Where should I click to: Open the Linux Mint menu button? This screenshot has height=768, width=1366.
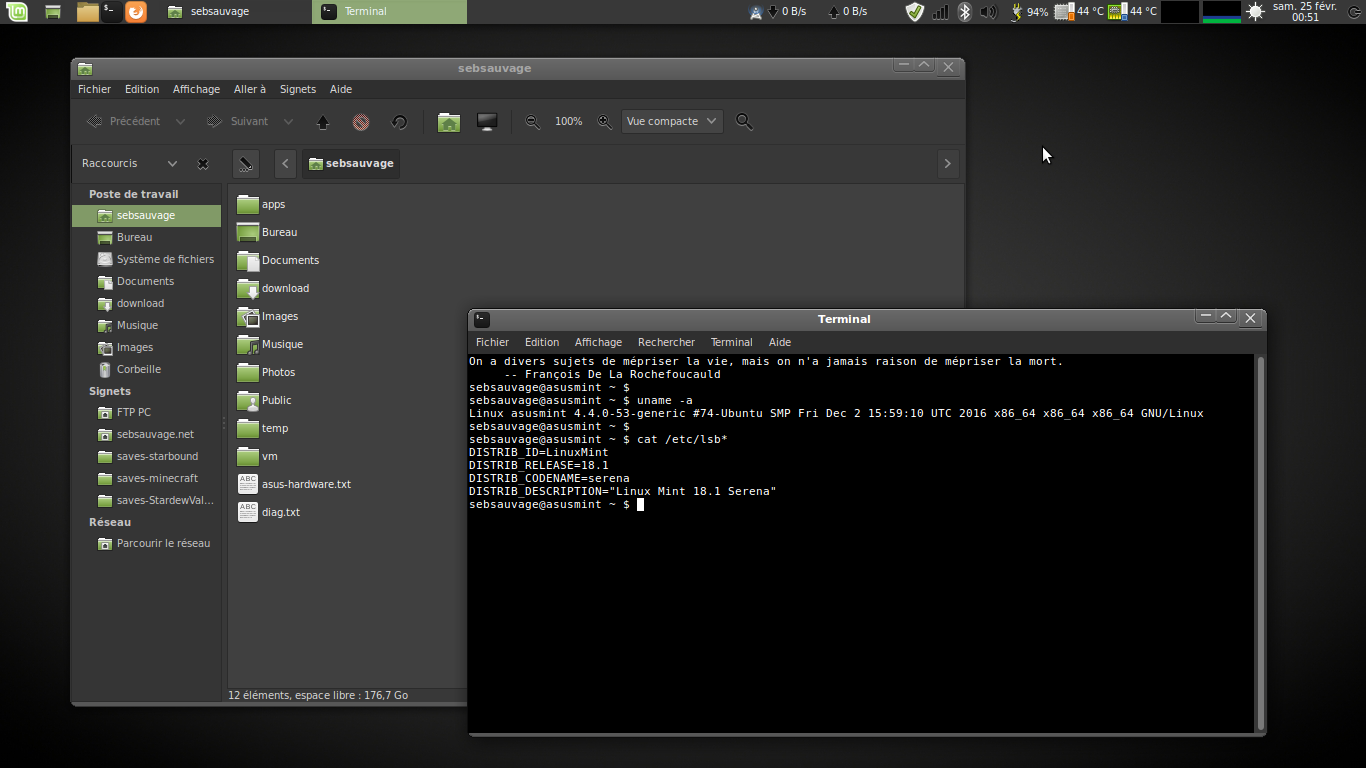pos(19,12)
